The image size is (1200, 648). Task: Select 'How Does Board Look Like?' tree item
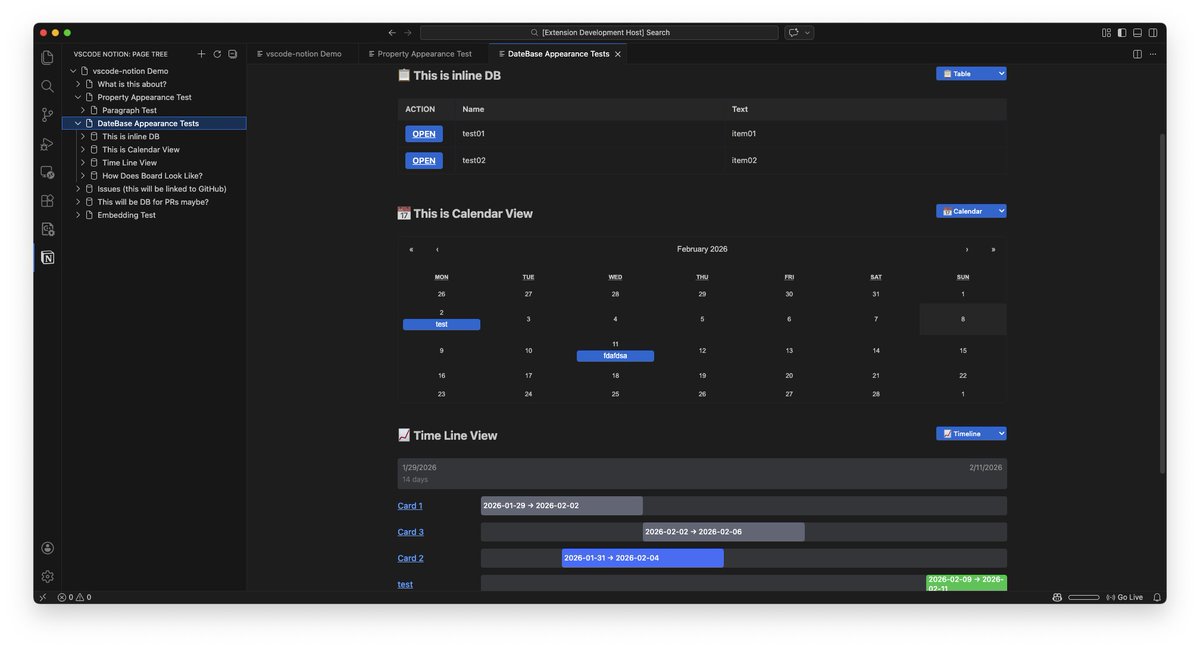(152, 175)
